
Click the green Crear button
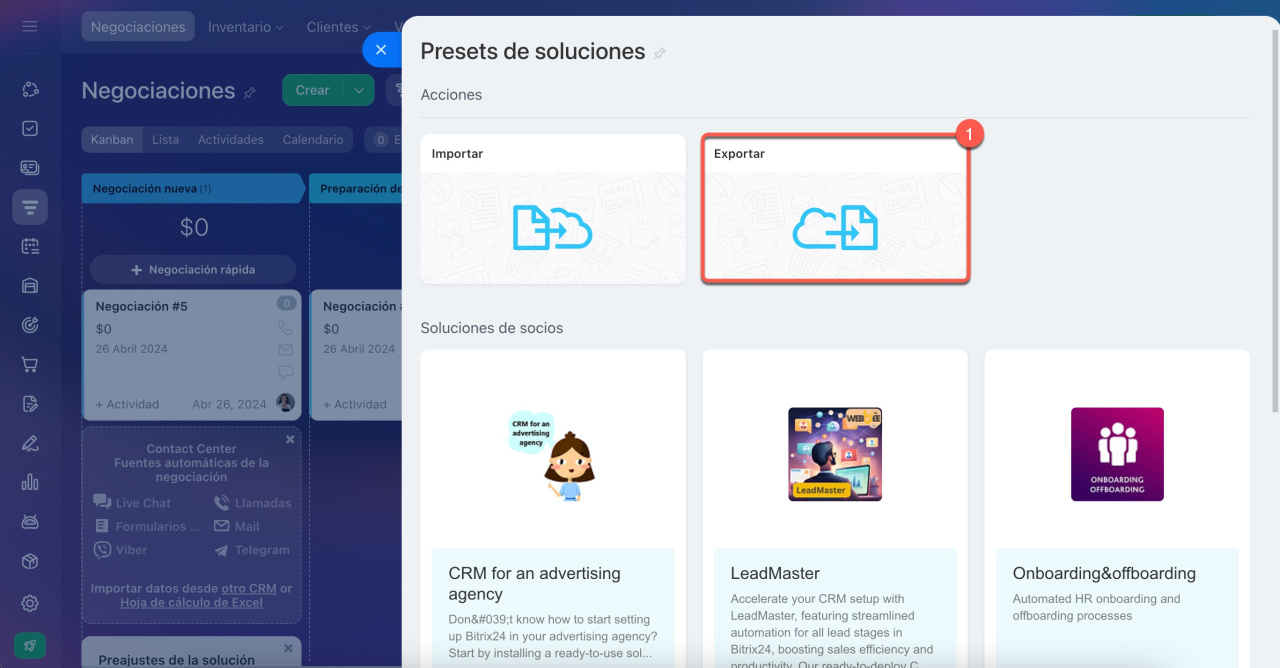pos(313,90)
